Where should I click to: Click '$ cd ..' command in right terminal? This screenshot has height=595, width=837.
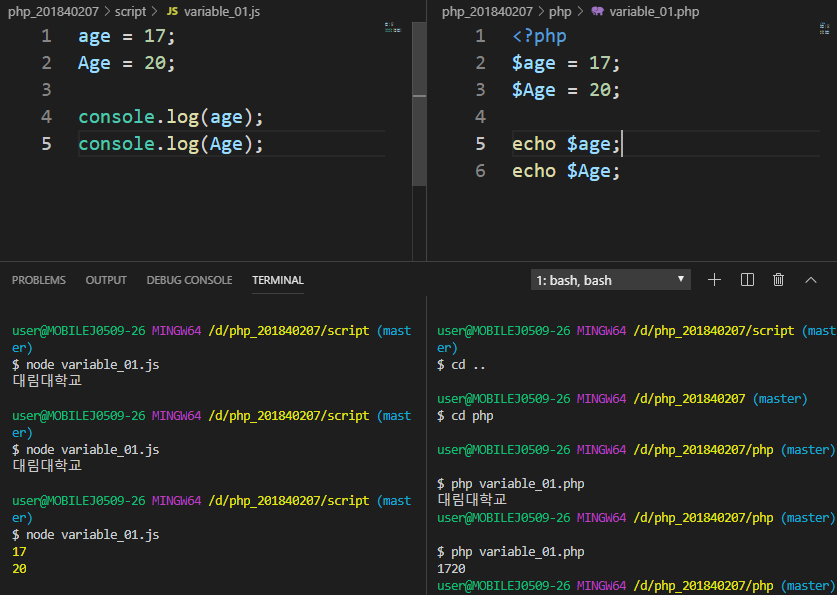pyautogui.click(x=461, y=365)
